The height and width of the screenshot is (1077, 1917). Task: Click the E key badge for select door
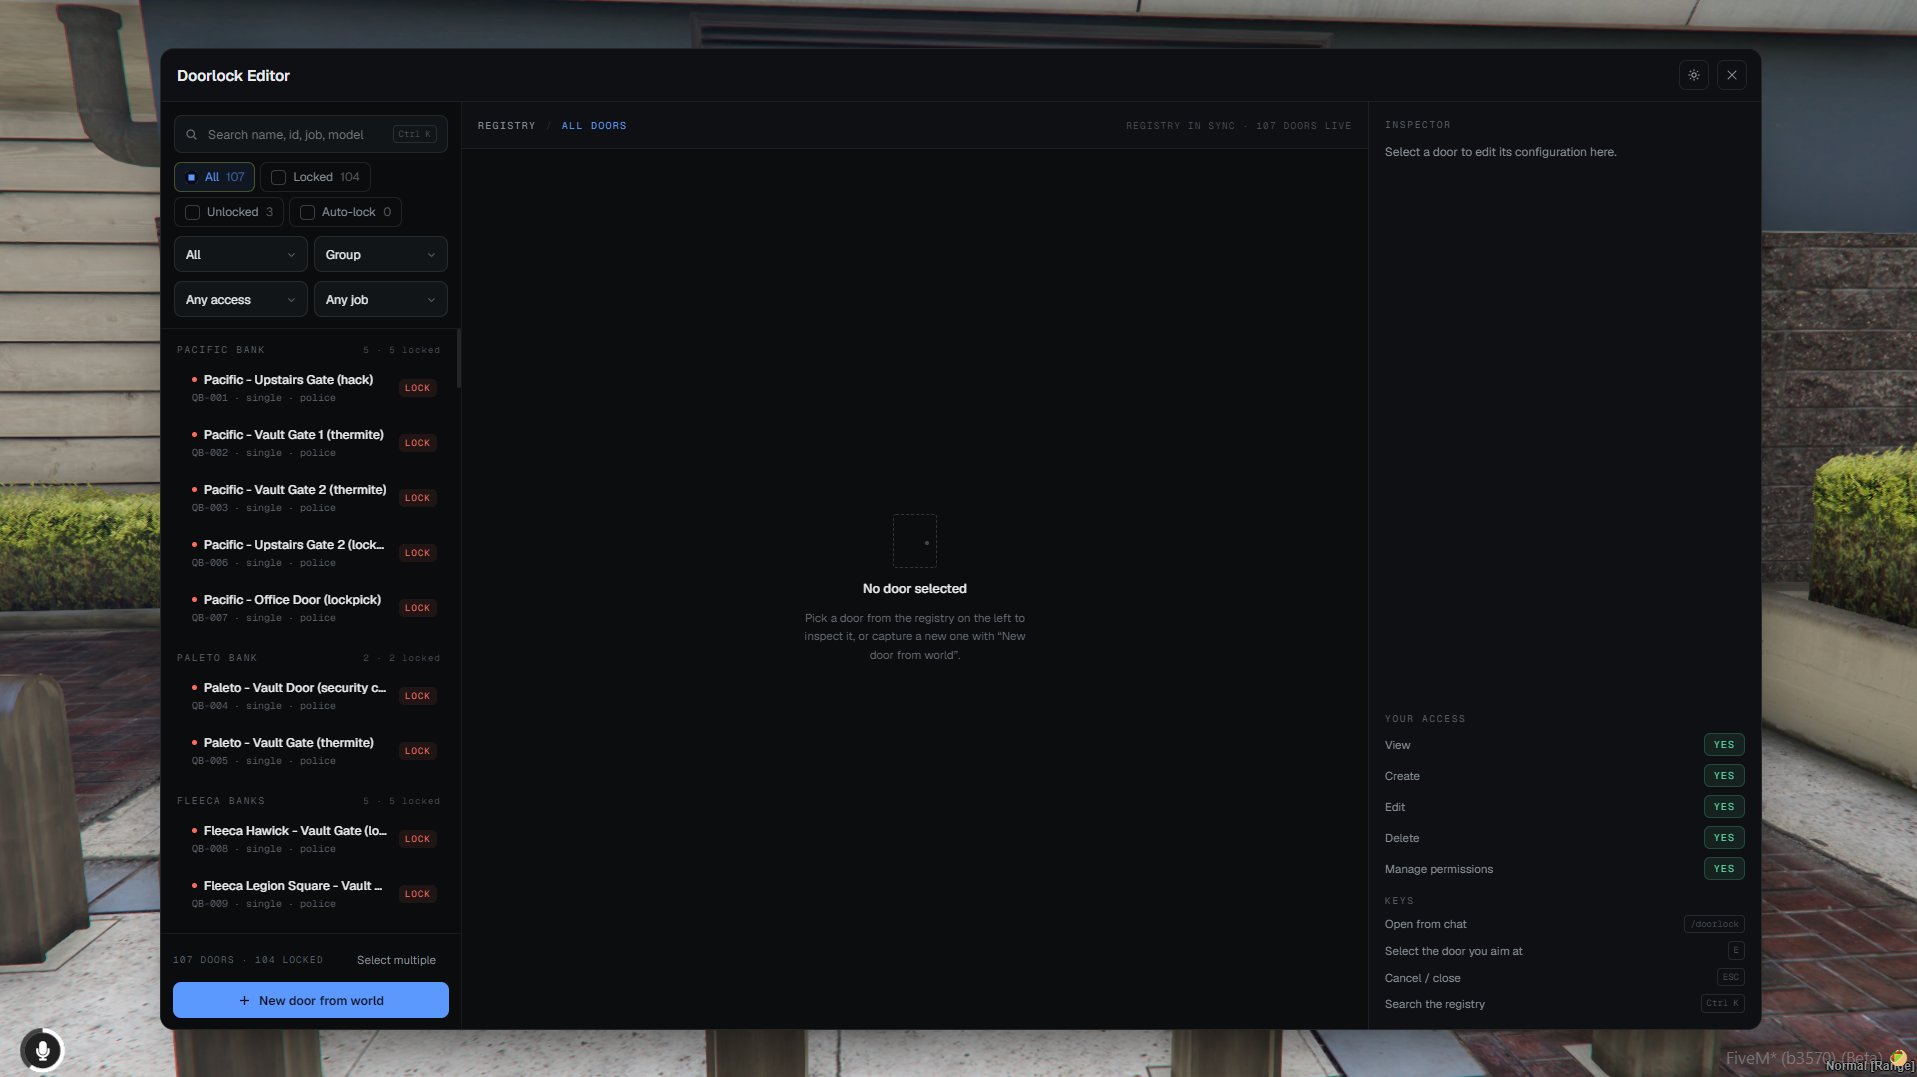tap(1736, 951)
